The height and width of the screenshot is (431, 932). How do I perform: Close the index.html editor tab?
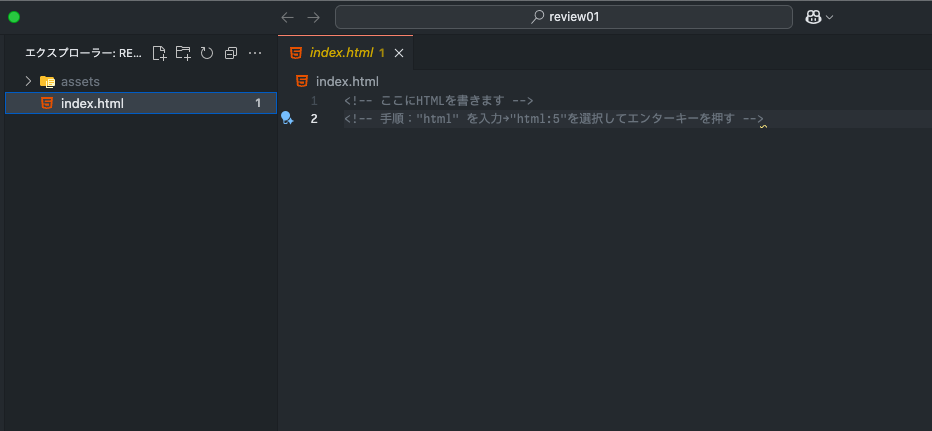(x=399, y=53)
